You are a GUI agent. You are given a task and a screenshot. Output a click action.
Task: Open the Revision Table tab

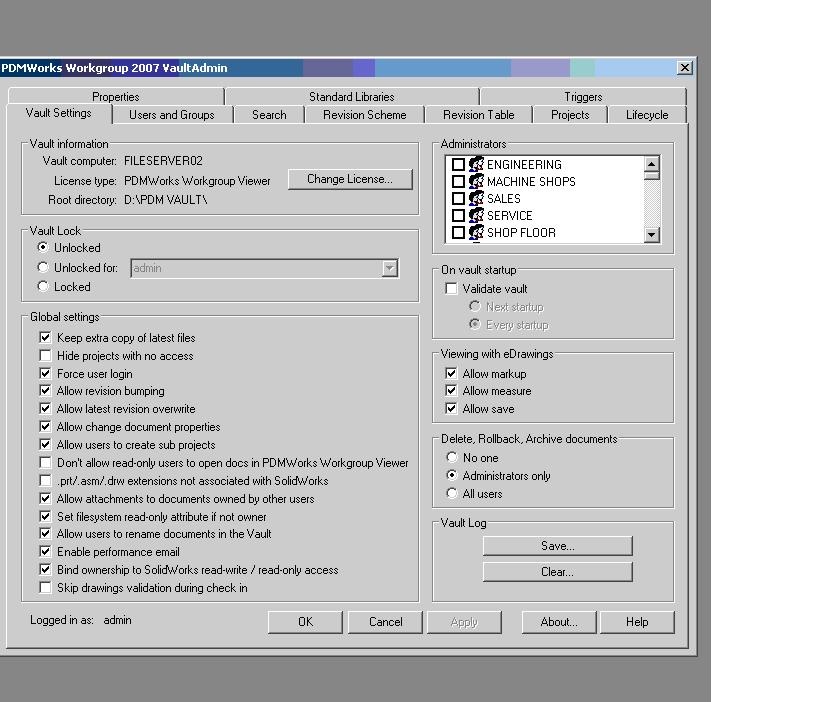coord(478,115)
